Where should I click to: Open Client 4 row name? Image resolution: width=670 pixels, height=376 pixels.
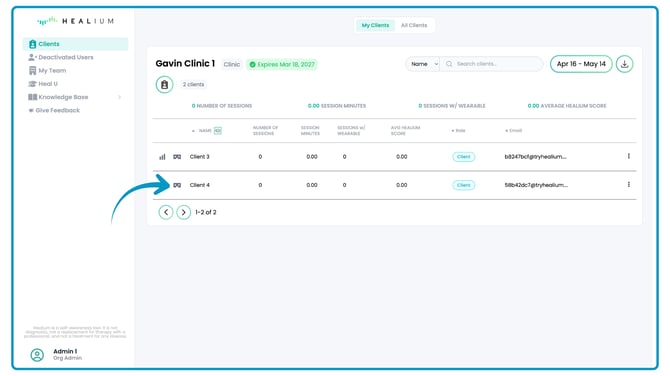click(x=200, y=185)
